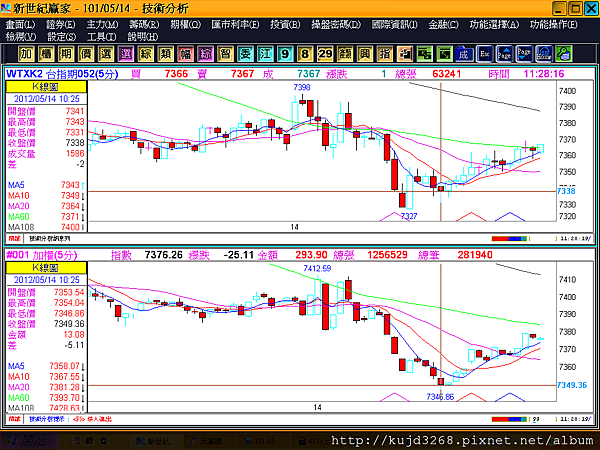Viewport: 600px width, 450px height.
Task: Switch to 新世紀 taskbar window
Action: pos(155,441)
